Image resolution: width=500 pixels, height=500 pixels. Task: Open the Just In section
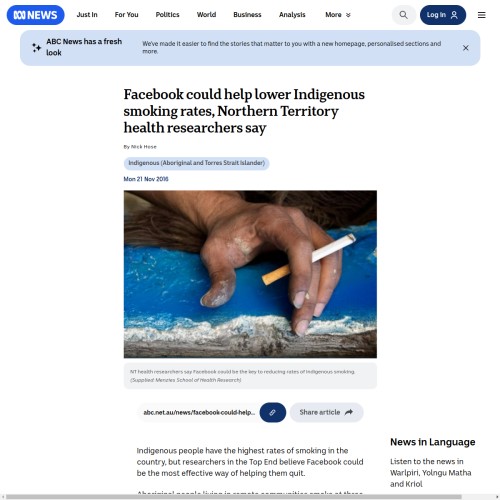(87, 15)
